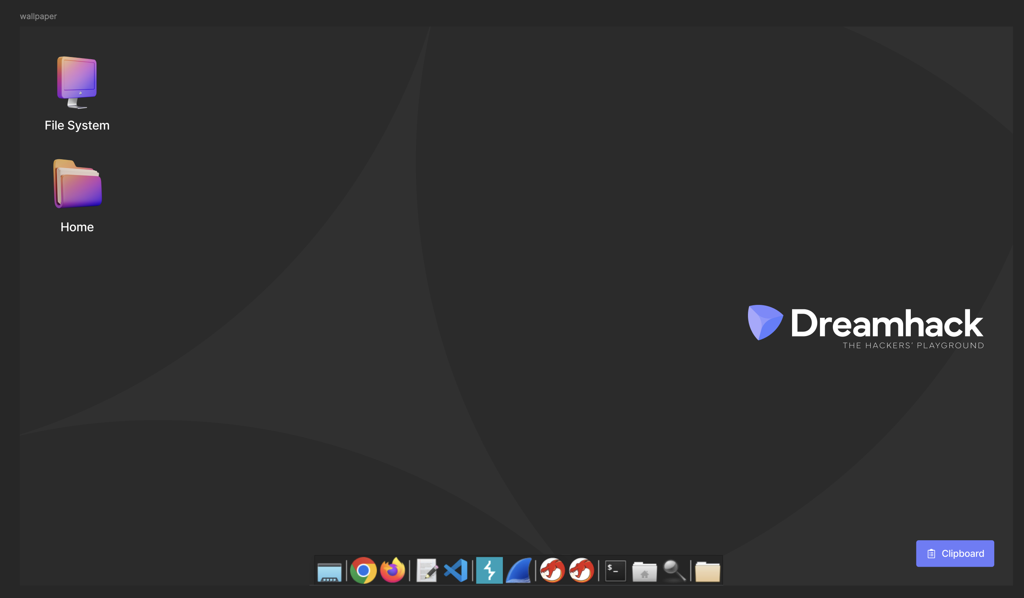Open the gray home file manager dock icon

(x=644, y=571)
